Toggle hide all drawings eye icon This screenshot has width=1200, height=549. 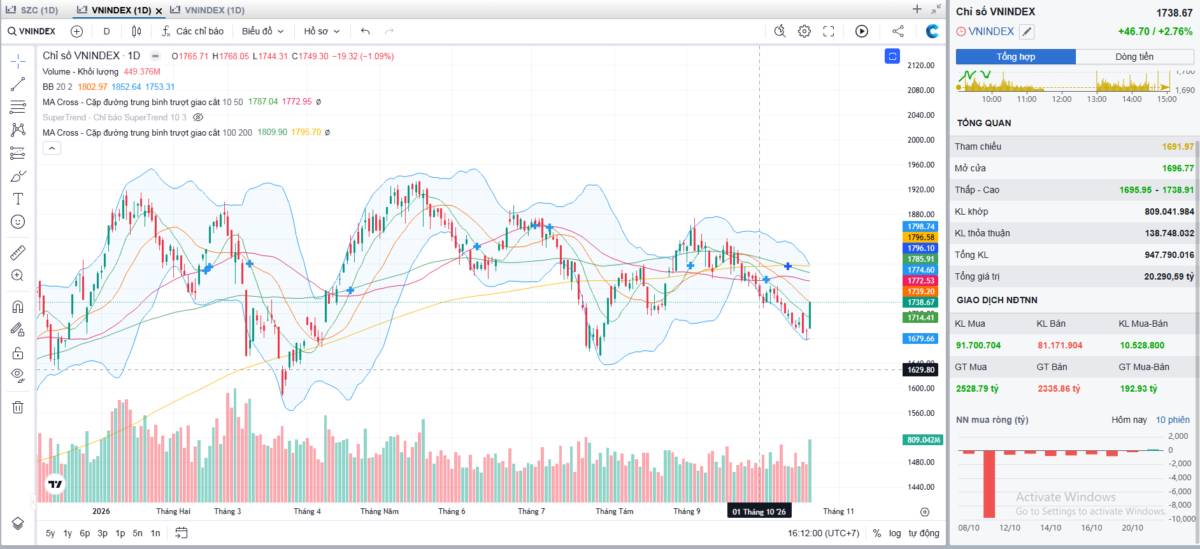18,375
